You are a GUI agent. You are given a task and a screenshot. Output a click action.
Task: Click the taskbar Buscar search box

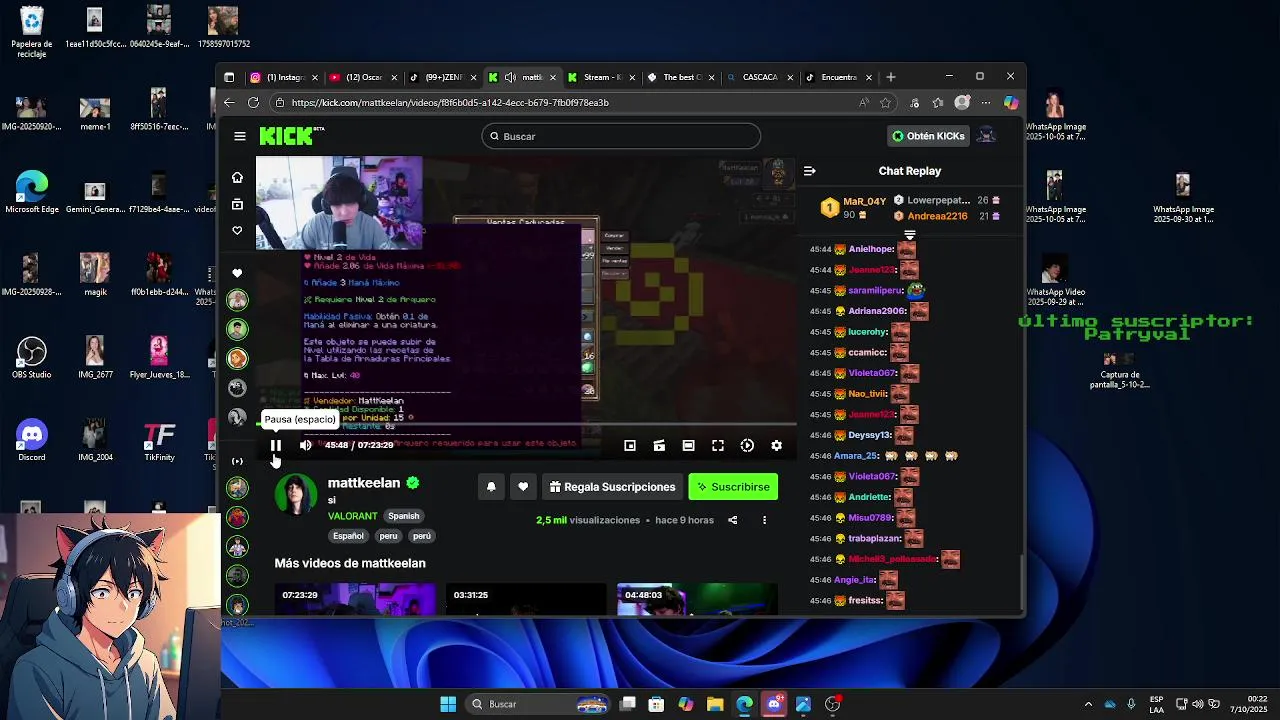click(539, 704)
